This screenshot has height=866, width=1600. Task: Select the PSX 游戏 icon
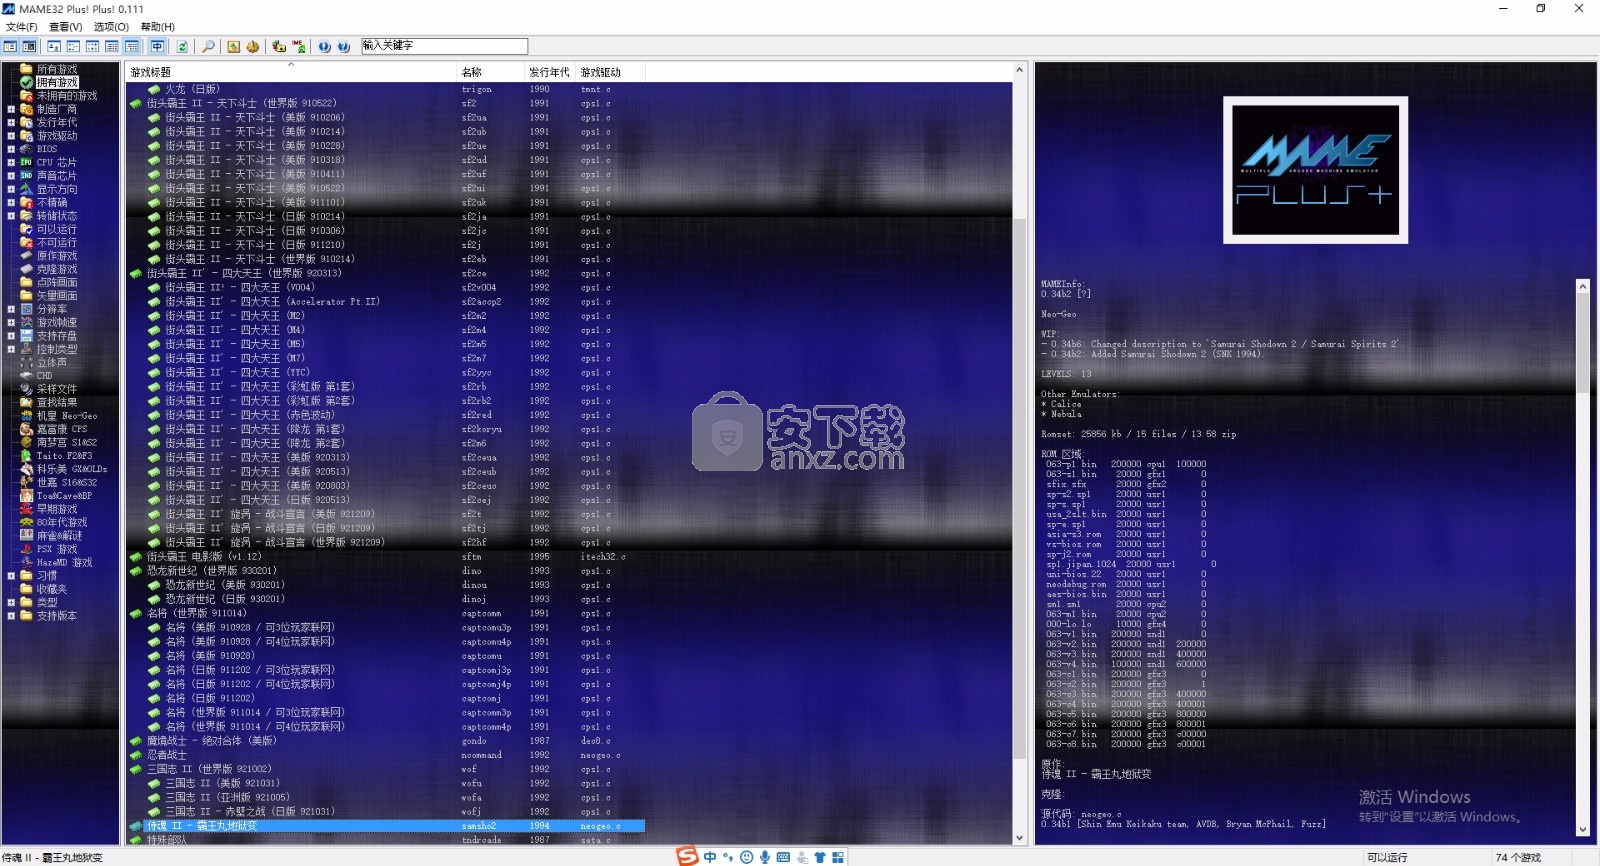(x=27, y=549)
